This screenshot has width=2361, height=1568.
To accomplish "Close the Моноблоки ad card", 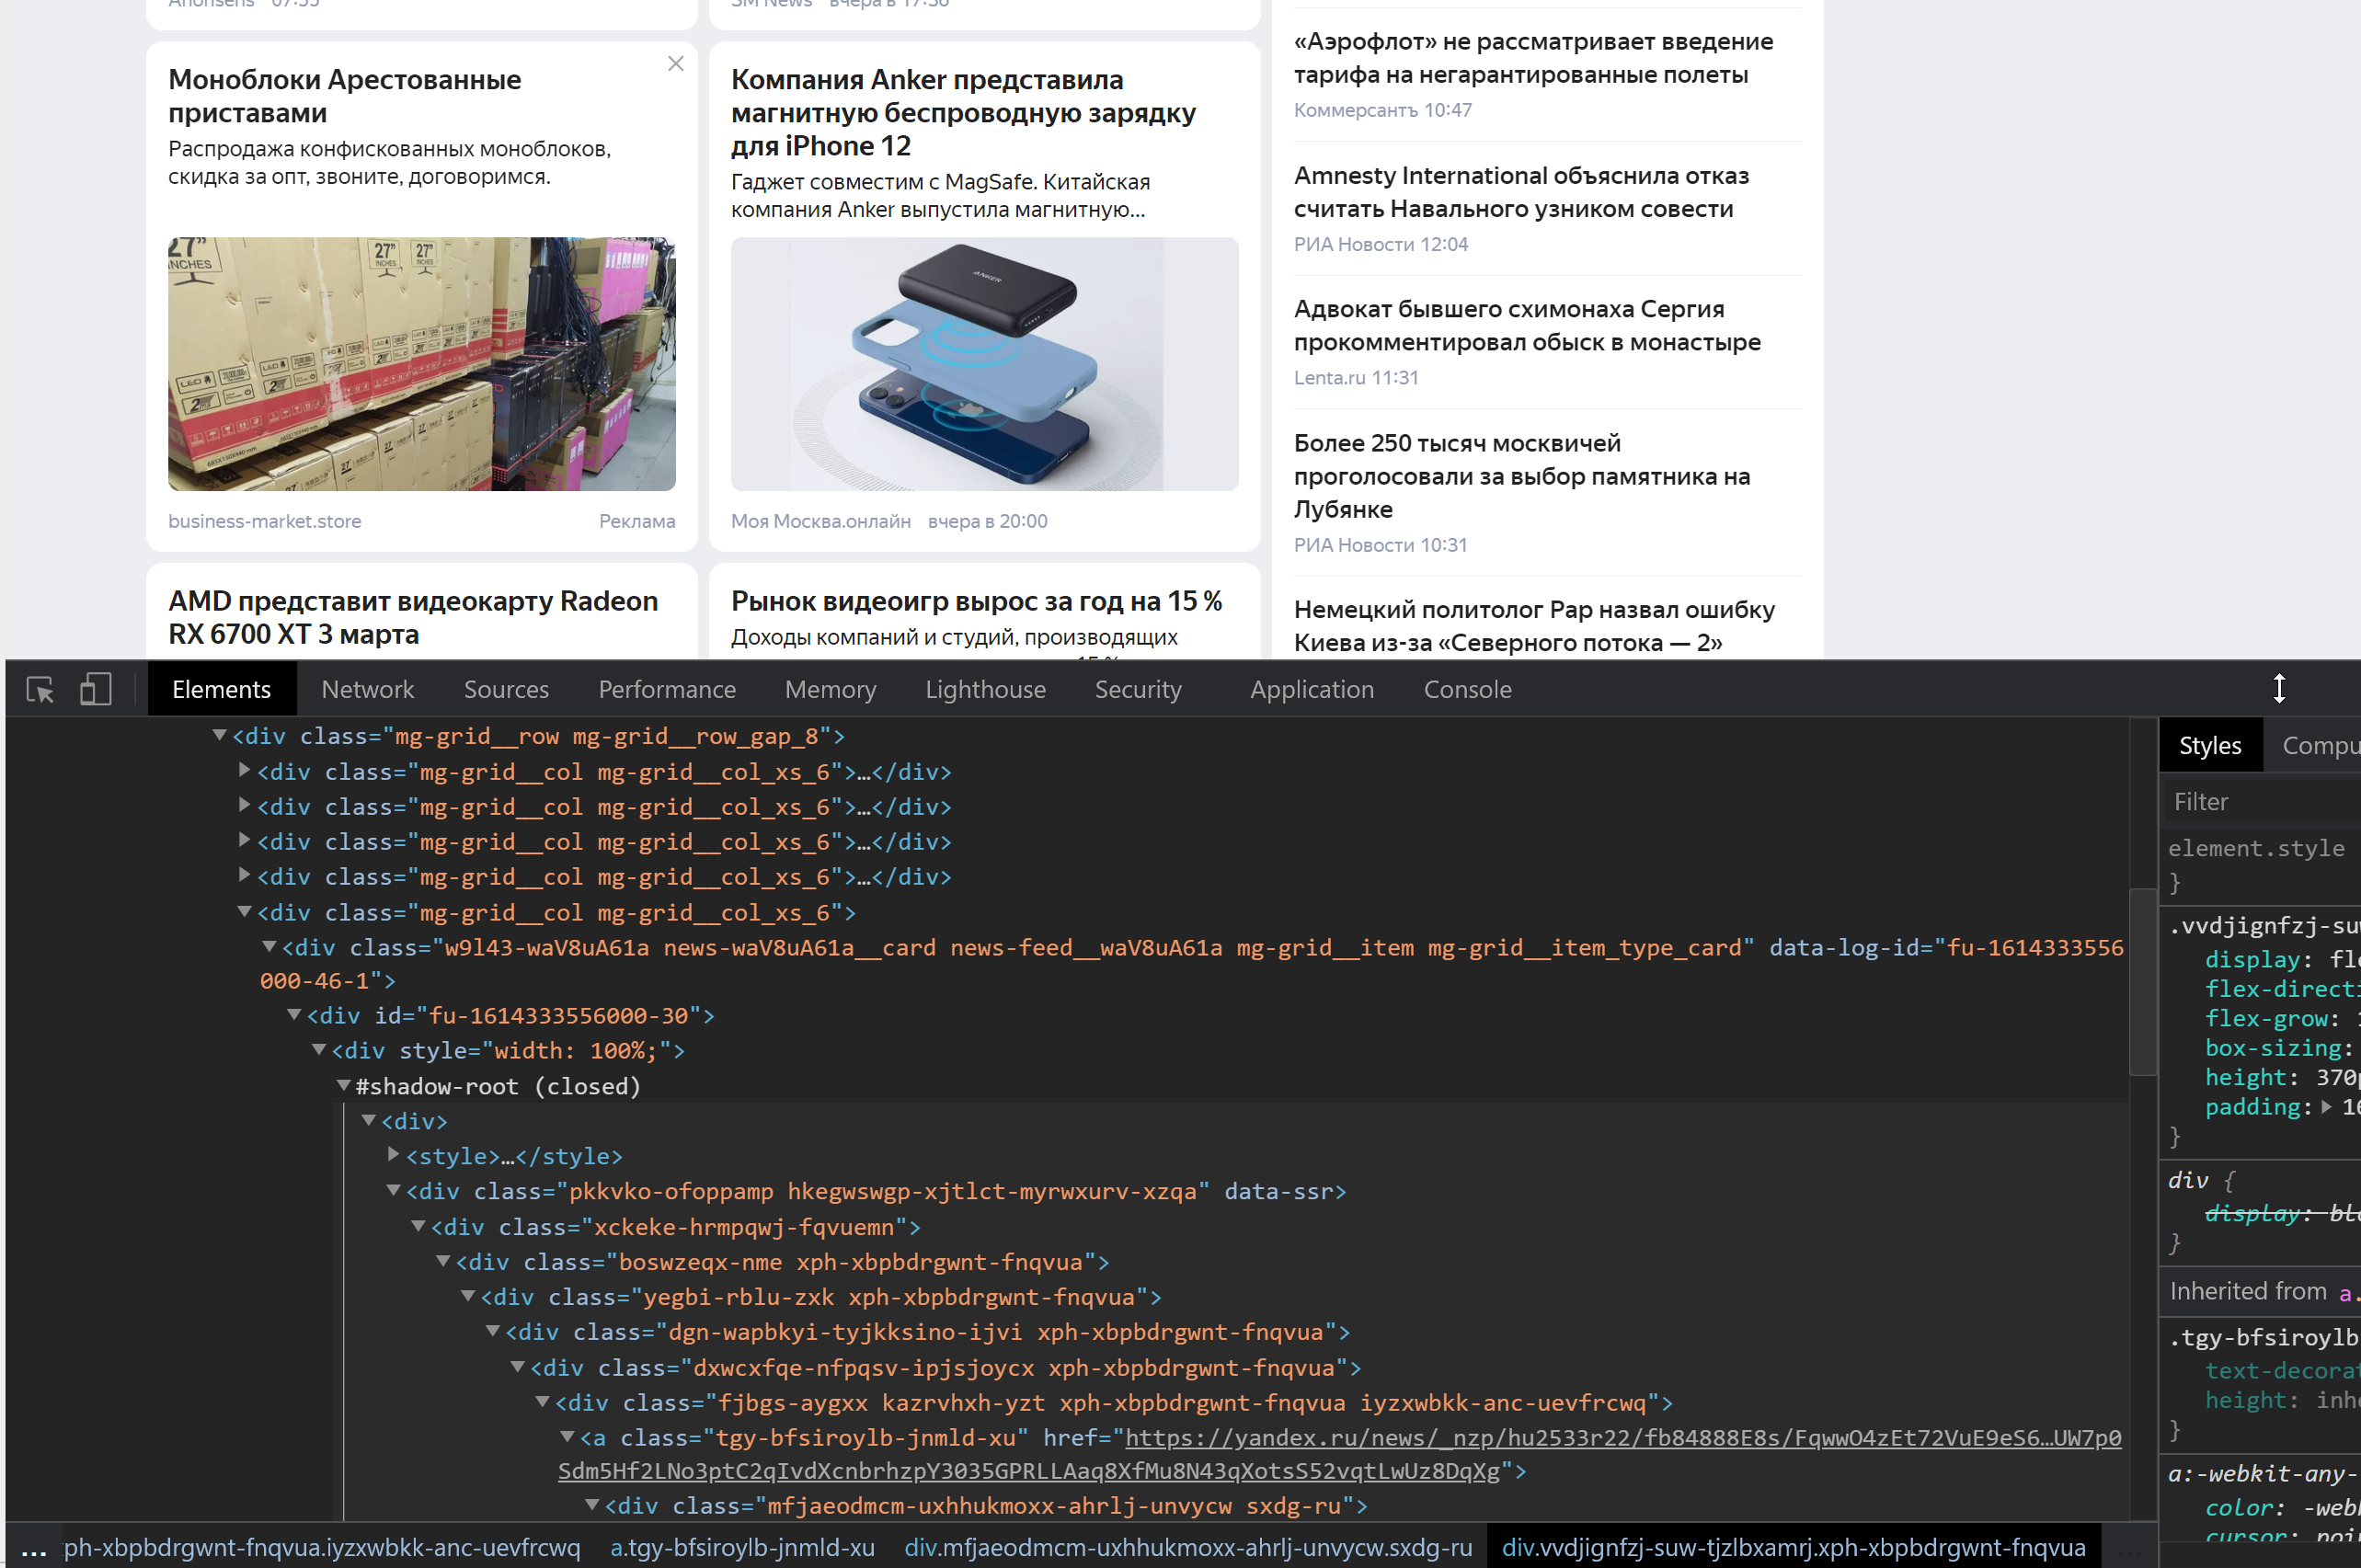I will click(x=675, y=63).
